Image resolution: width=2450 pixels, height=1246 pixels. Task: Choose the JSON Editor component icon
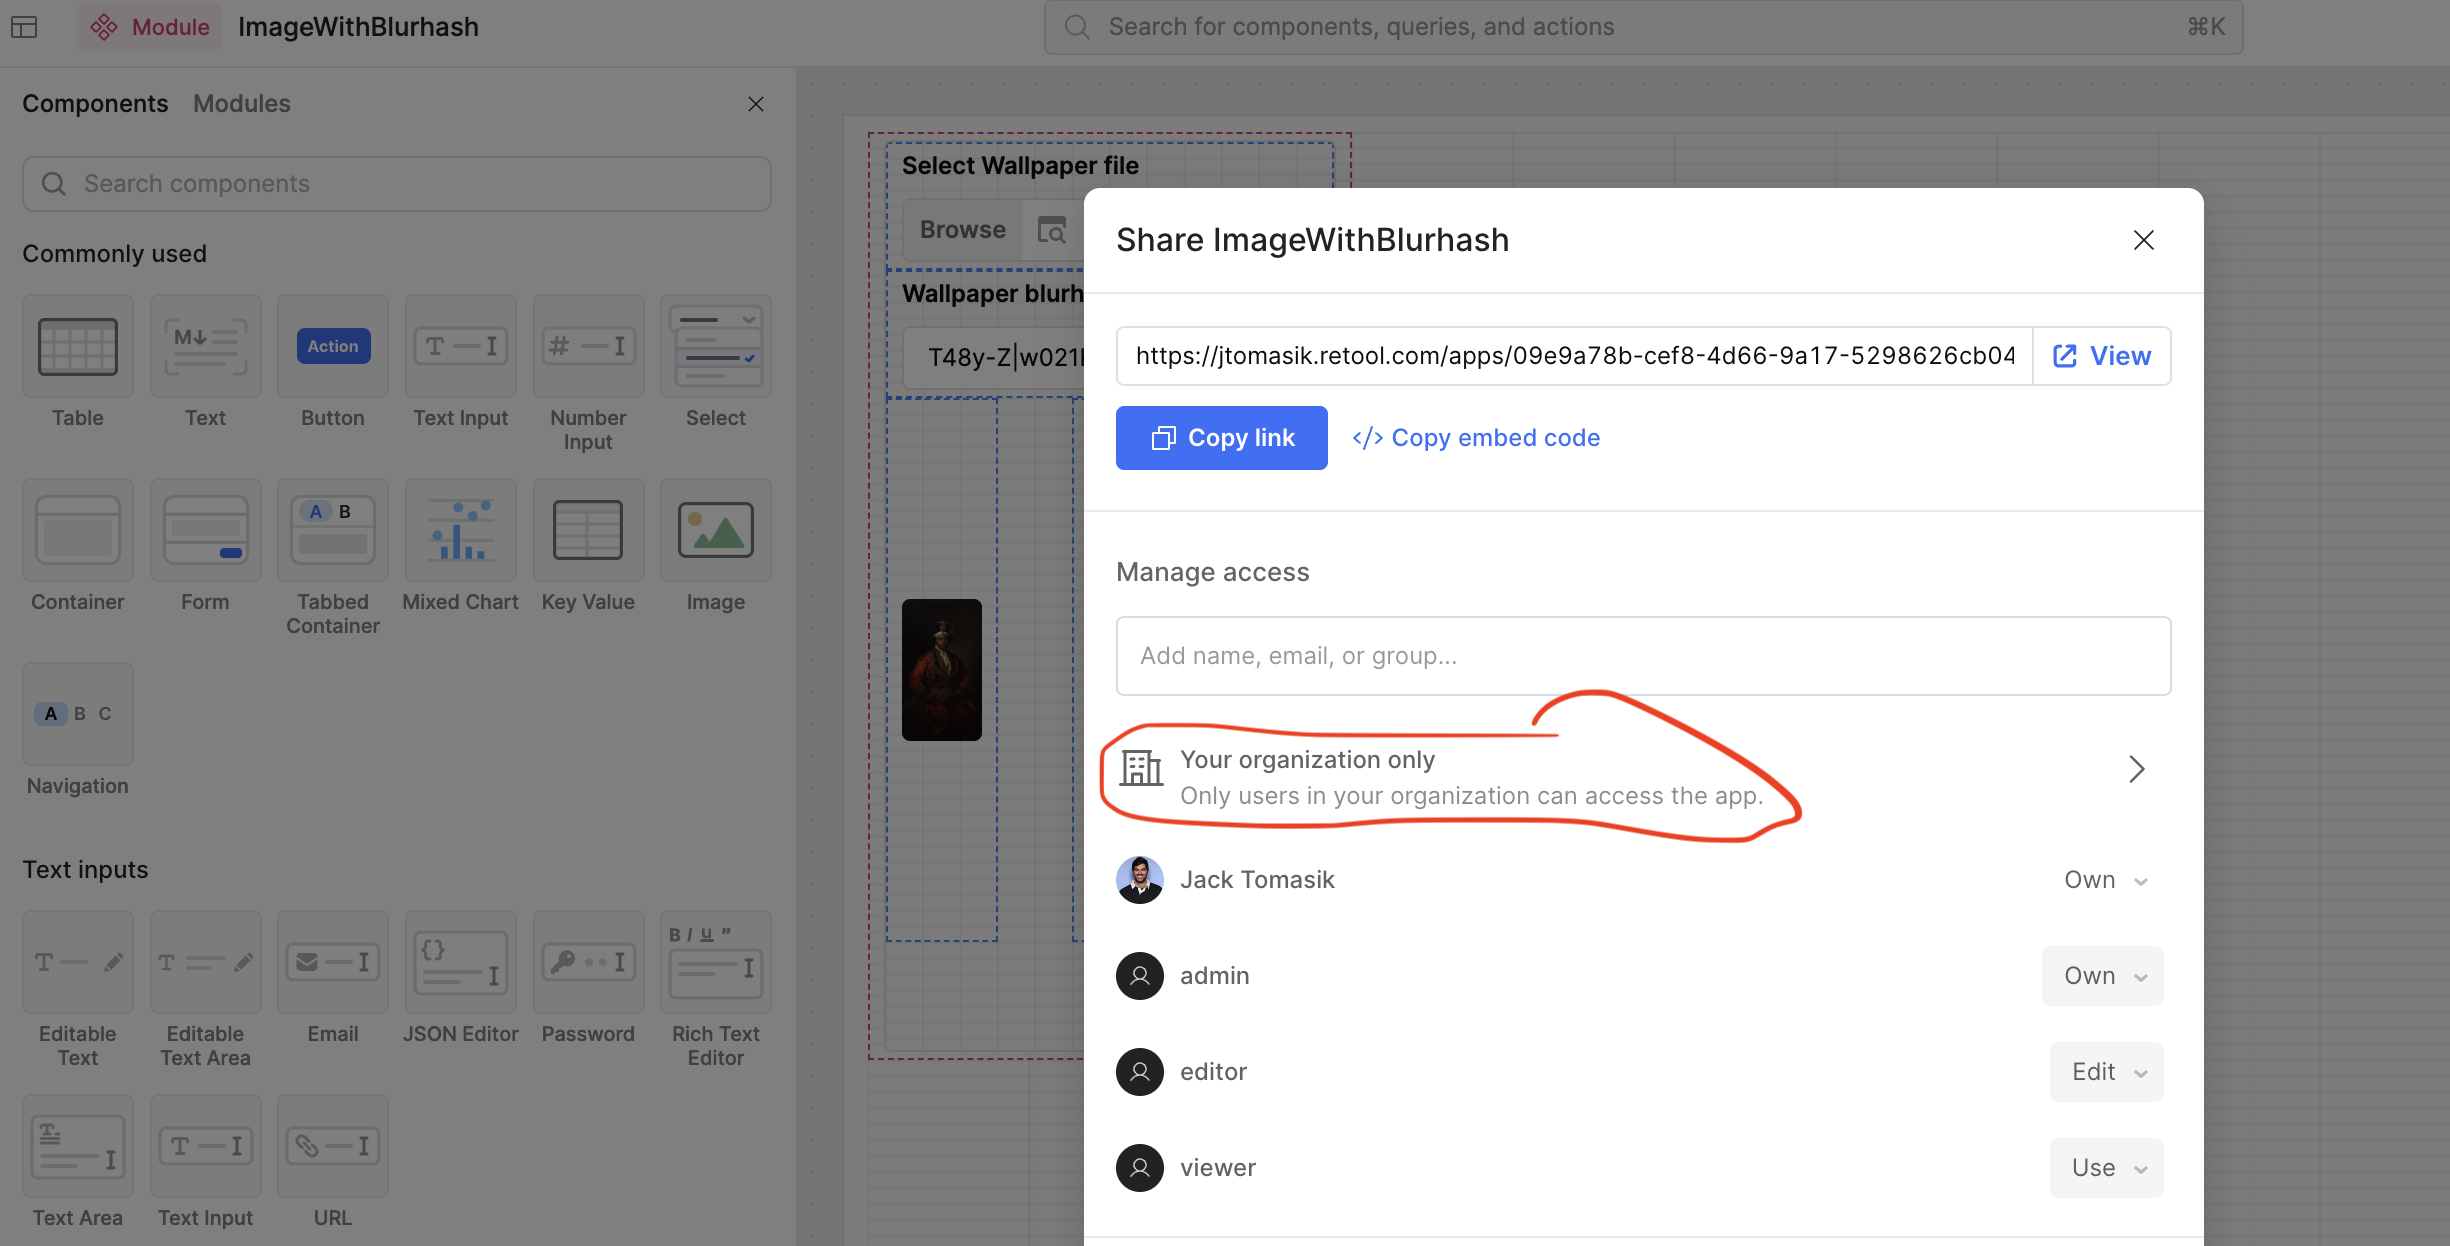coord(460,963)
